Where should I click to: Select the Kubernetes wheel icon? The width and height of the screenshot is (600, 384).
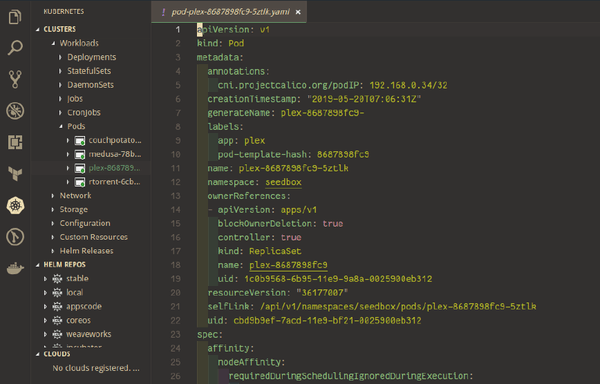coord(15,205)
